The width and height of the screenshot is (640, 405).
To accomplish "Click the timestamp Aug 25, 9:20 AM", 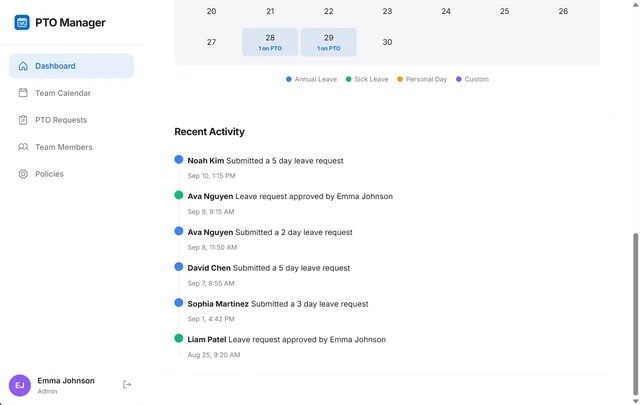I will click(214, 355).
